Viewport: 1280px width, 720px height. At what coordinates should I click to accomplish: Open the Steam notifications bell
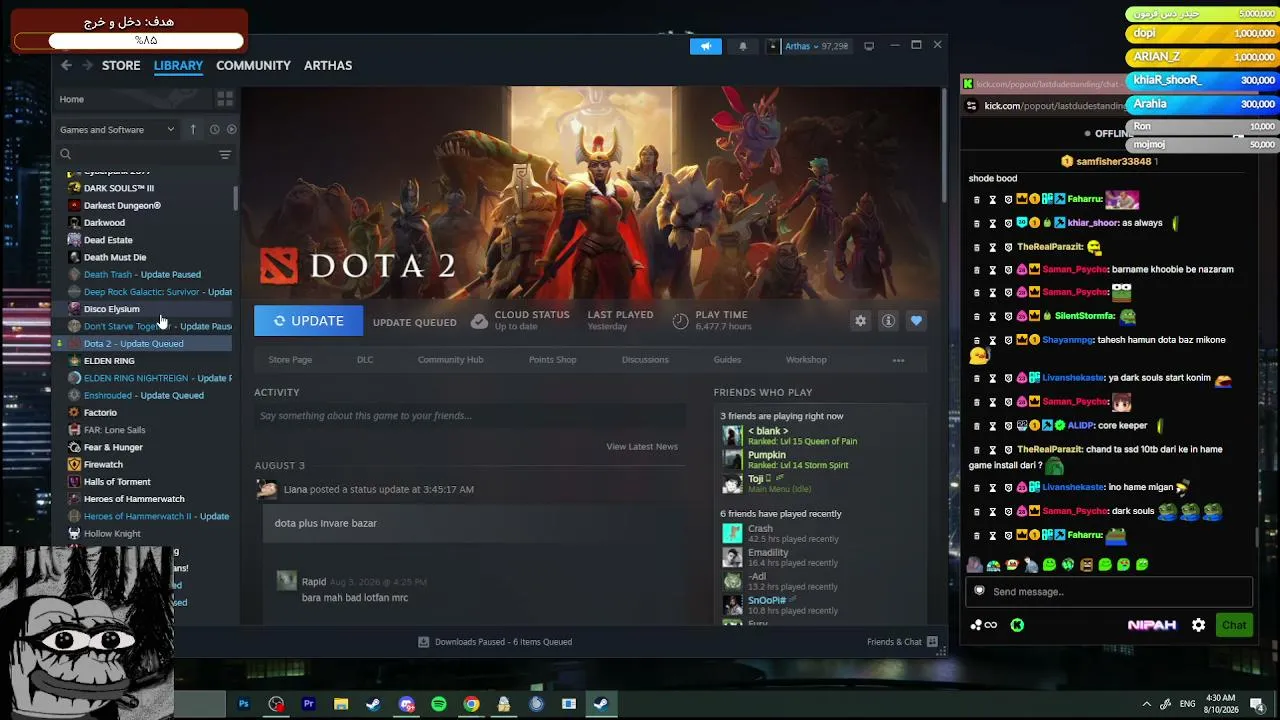(x=742, y=46)
